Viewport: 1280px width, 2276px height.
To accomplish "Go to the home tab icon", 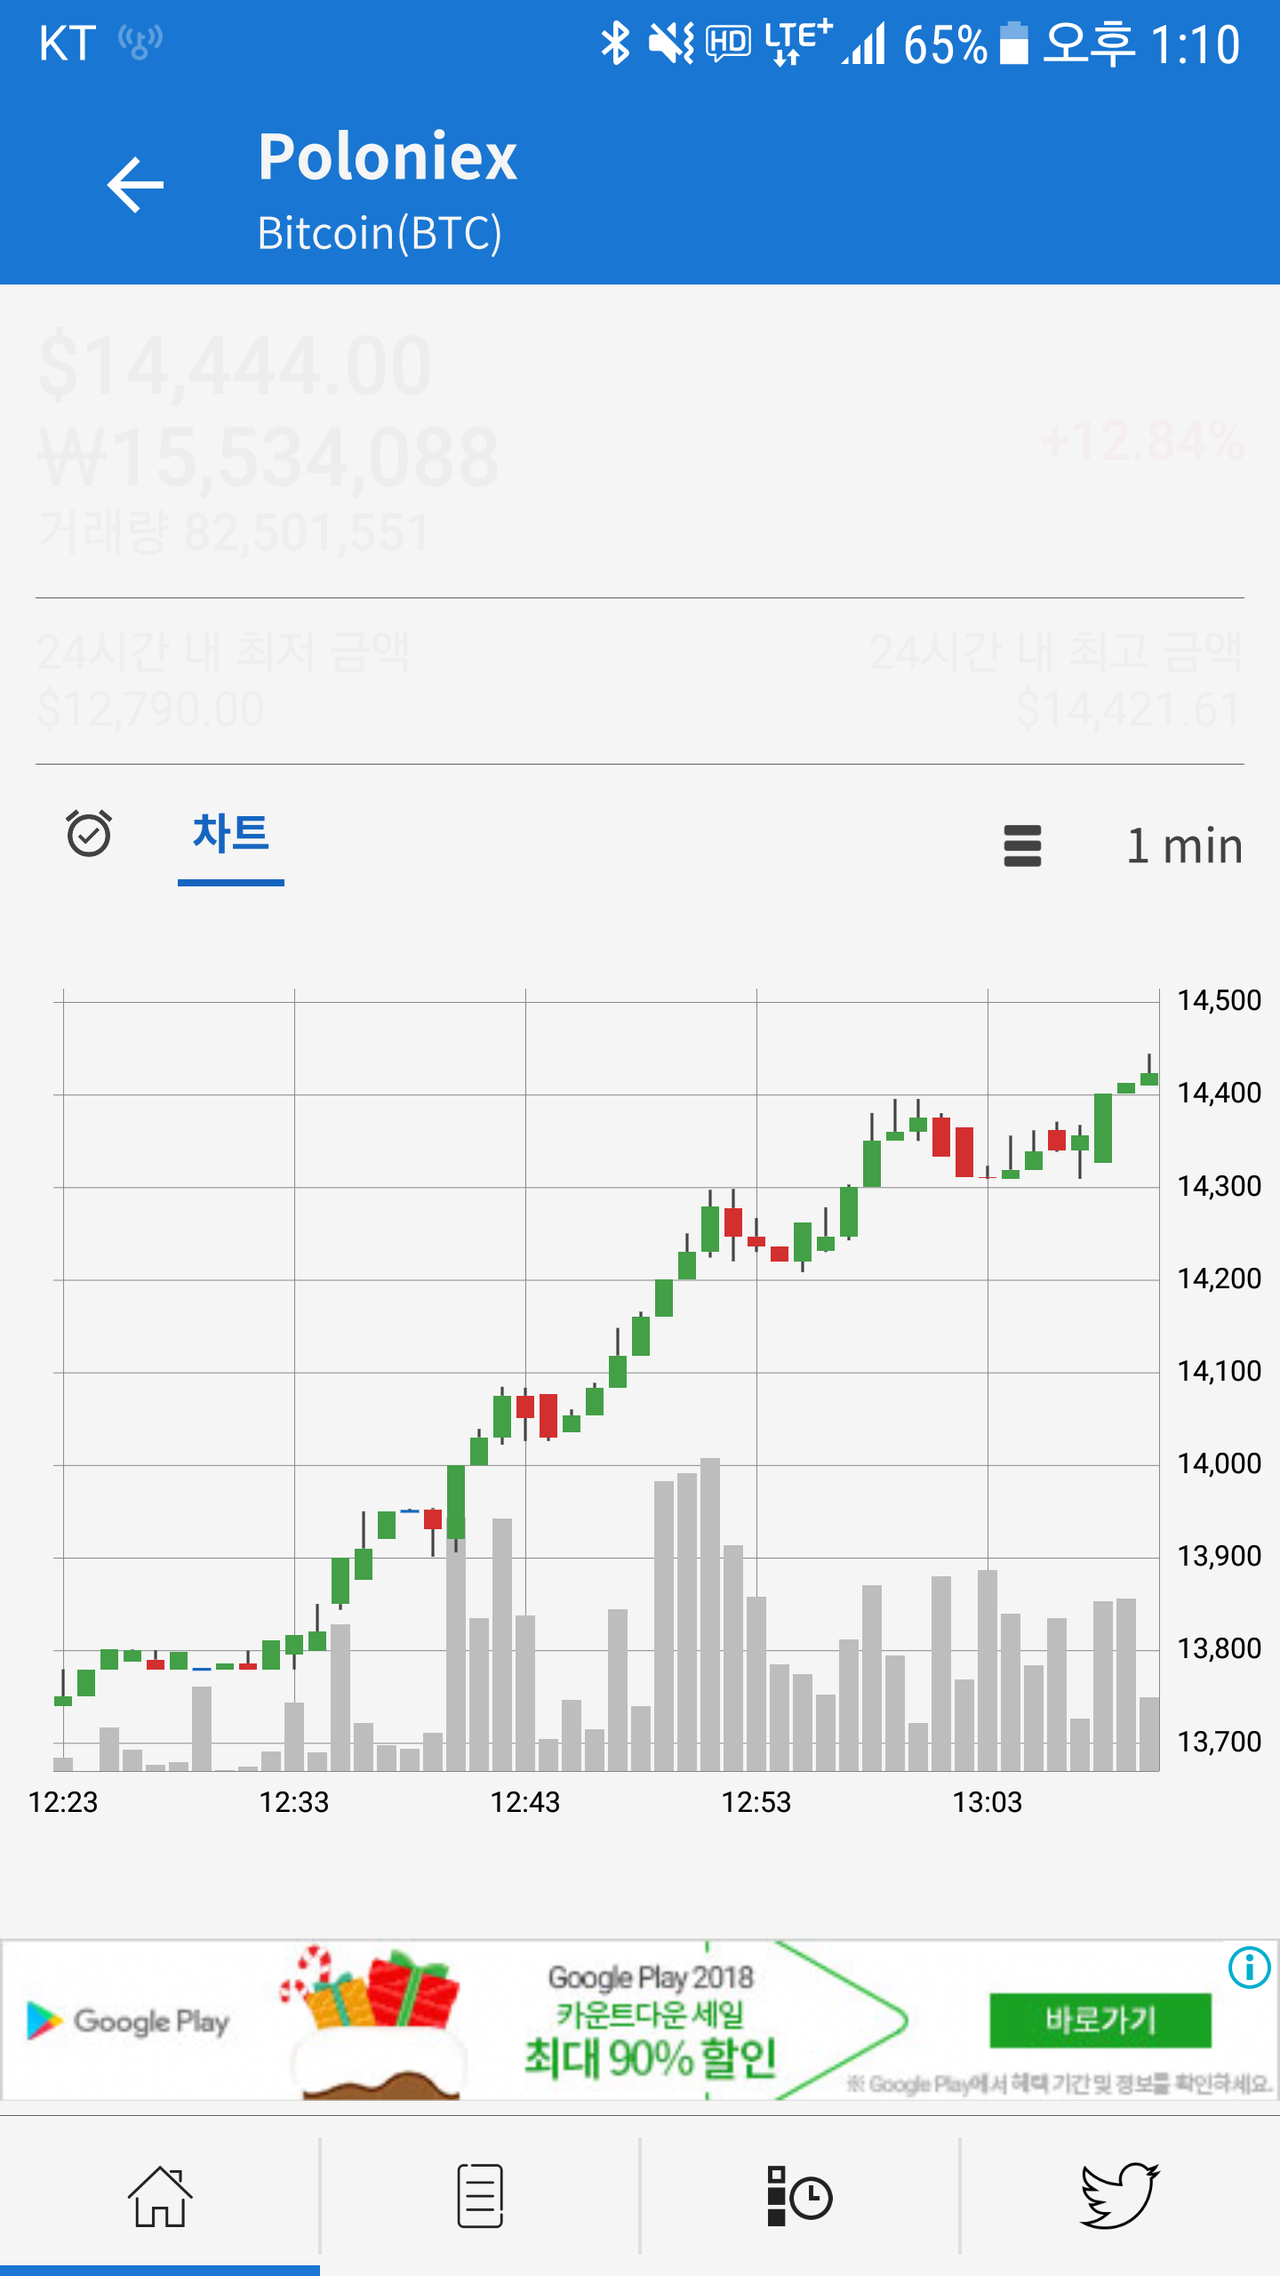I will pos(159,2196).
